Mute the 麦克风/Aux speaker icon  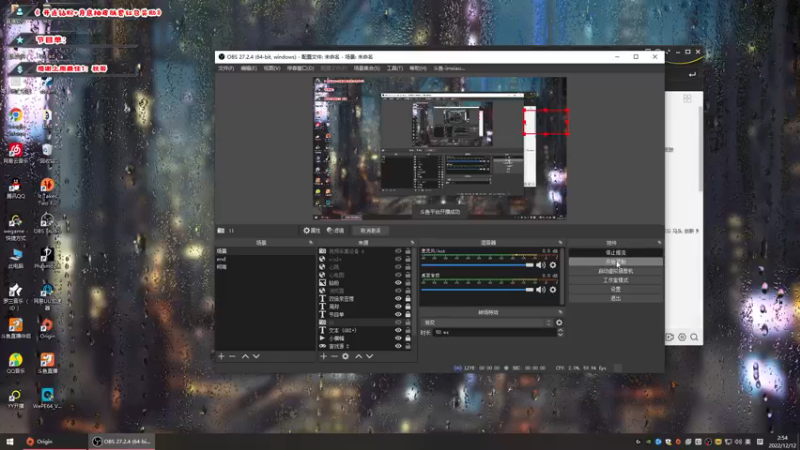click(x=541, y=265)
